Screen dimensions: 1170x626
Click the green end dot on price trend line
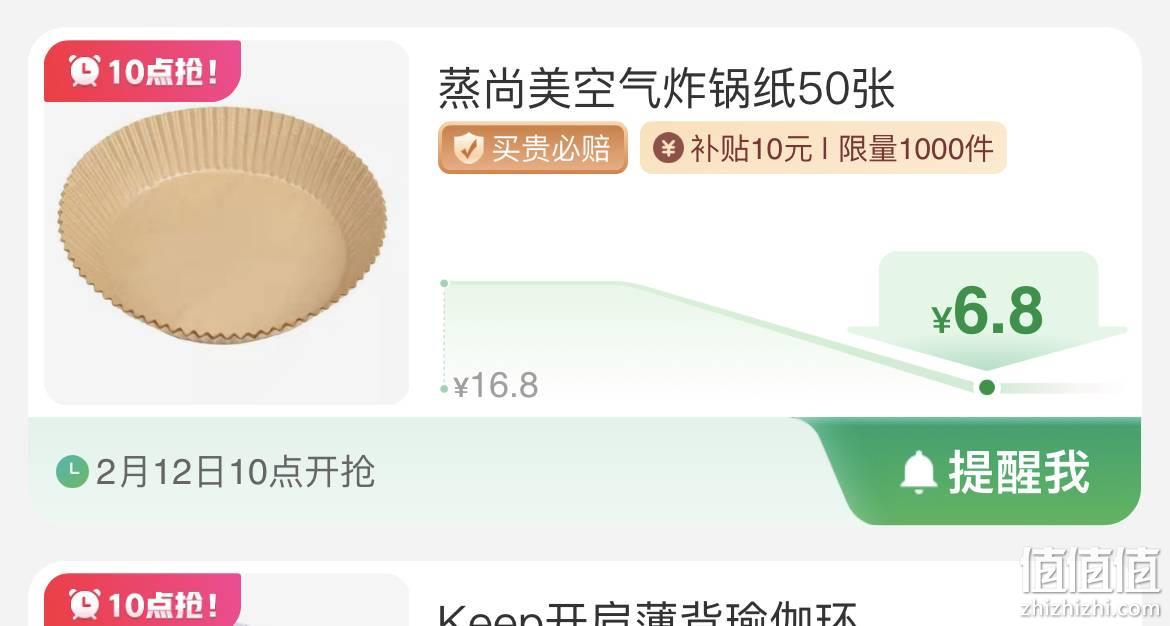coord(986,387)
